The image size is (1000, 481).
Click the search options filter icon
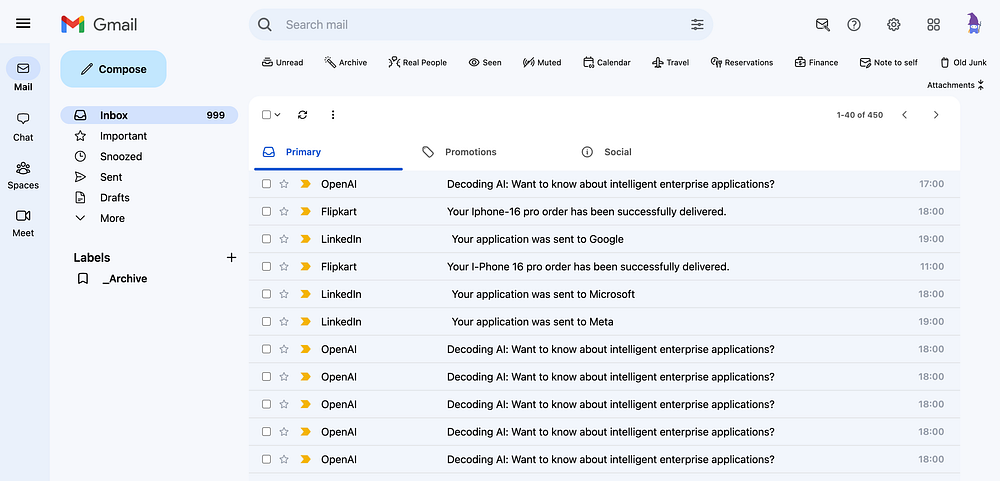697,25
